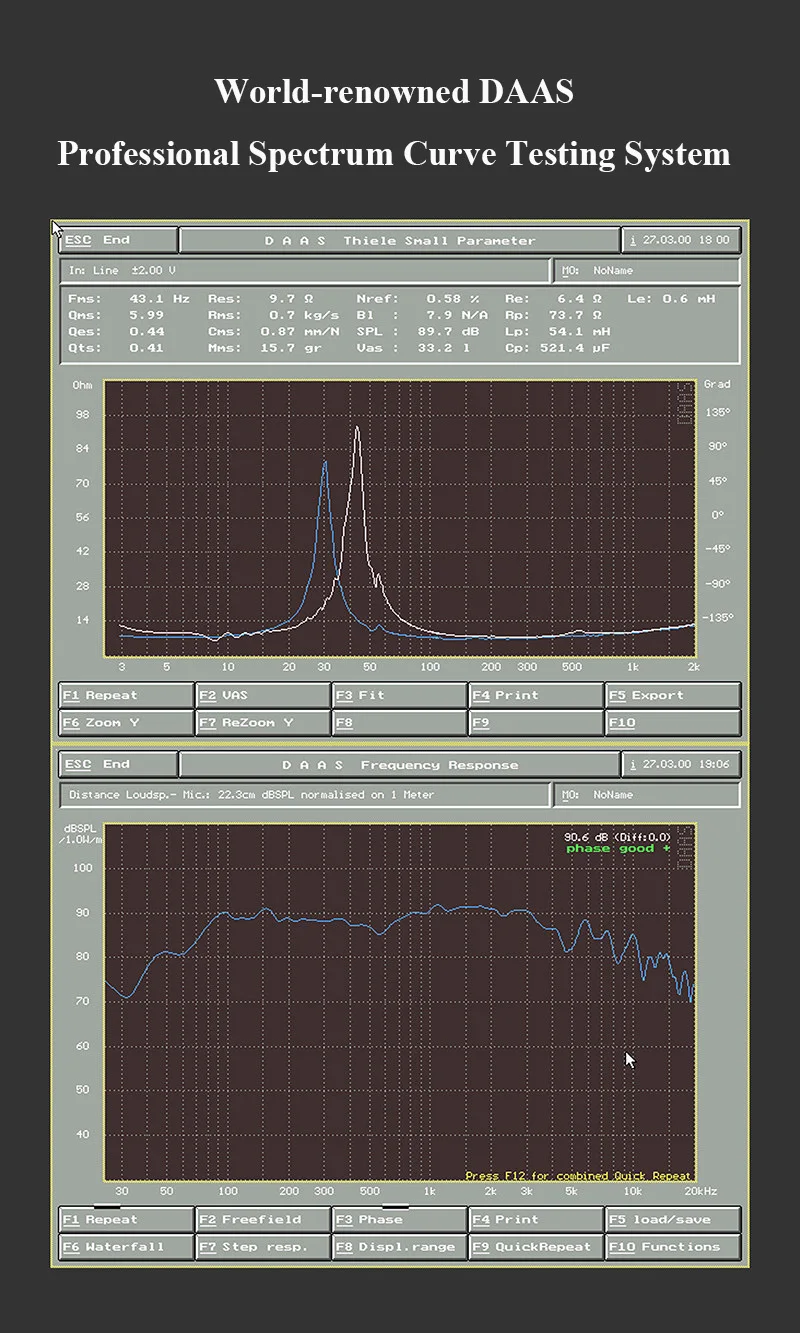Click 'MO: NoName' field in Frequency Response window

pos(647,795)
